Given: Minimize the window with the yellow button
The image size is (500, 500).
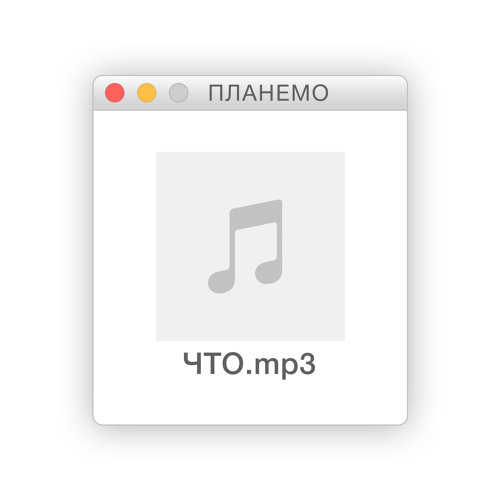Looking at the screenshot, I should coord(147,93).
